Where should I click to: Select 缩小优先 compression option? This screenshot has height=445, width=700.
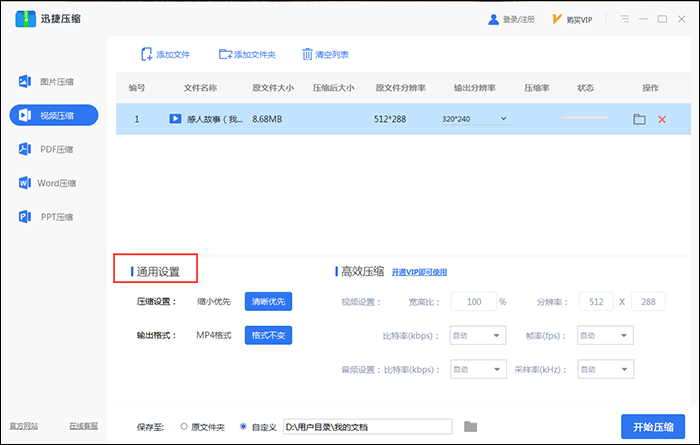click(214, 302)
